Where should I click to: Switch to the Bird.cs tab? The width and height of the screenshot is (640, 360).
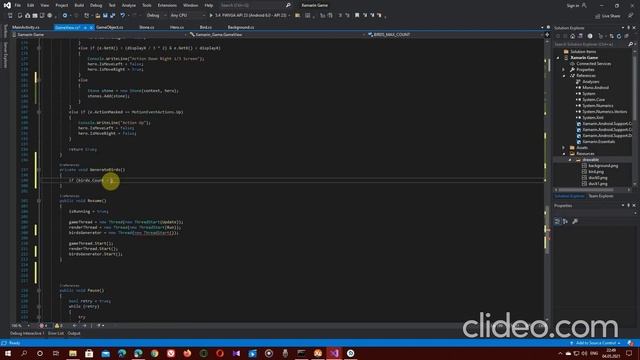click(x=205, y=27)
